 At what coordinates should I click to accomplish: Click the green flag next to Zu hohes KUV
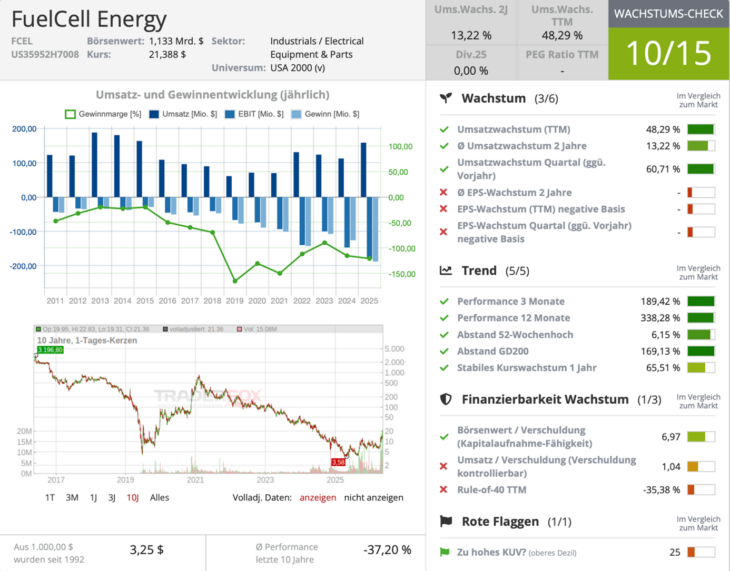[445, 552]
